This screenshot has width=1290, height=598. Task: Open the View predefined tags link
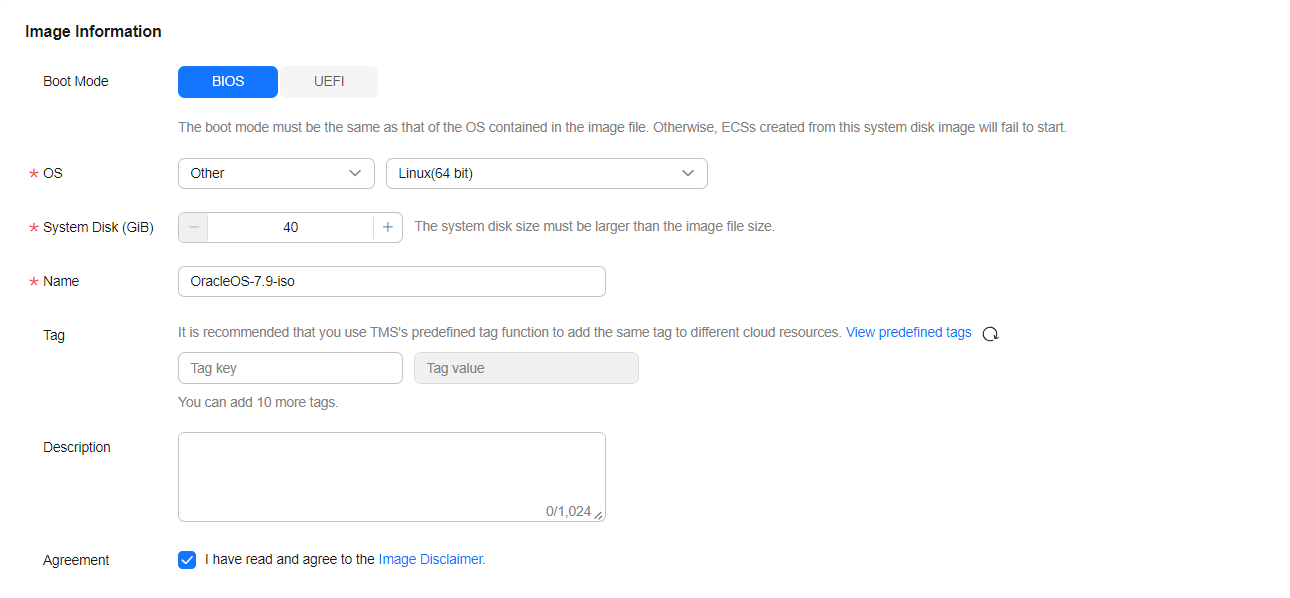(908, 332)
